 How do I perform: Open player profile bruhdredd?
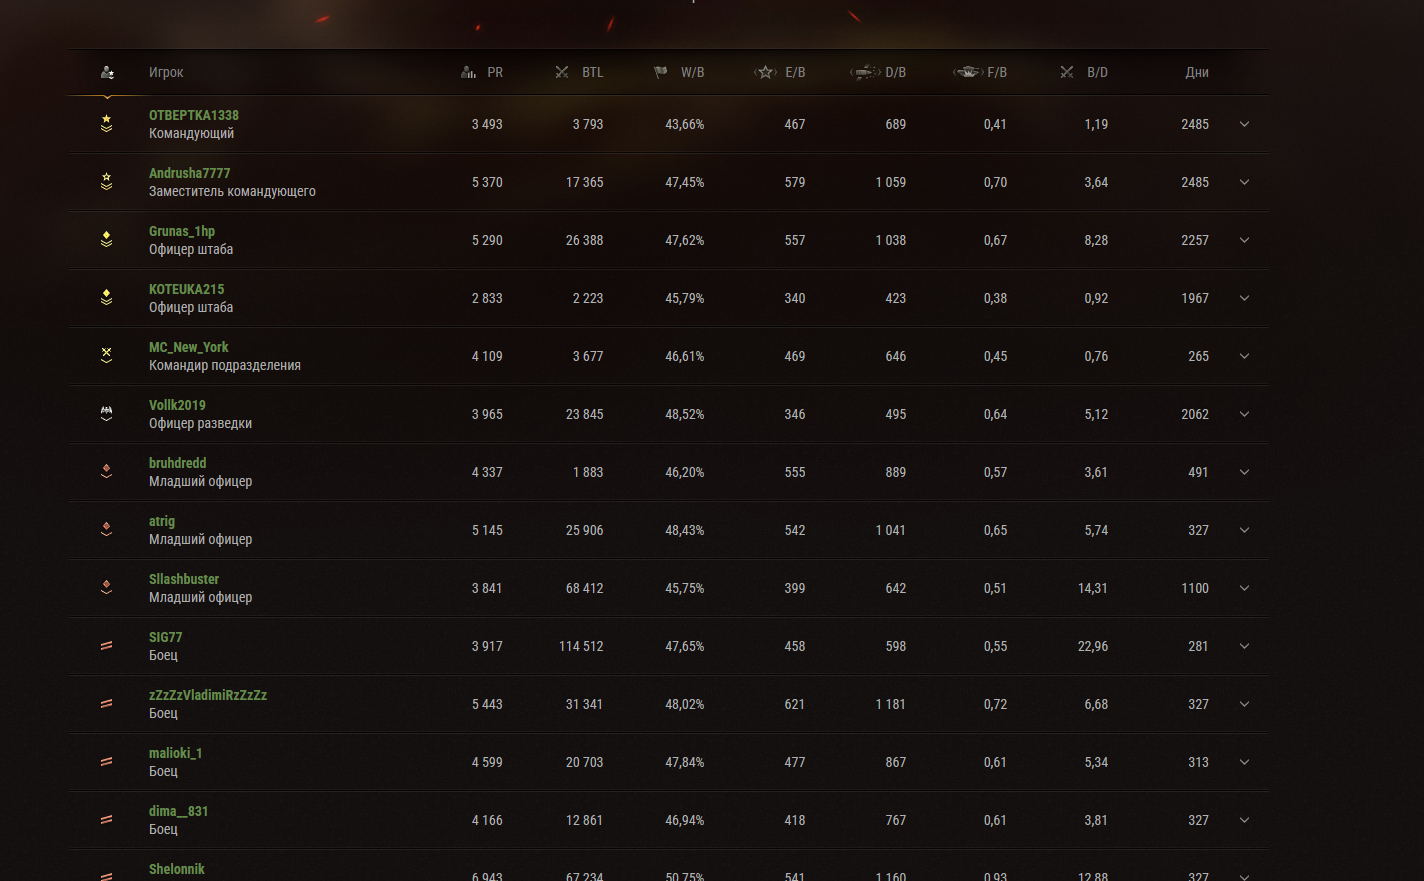click(178, 463)
